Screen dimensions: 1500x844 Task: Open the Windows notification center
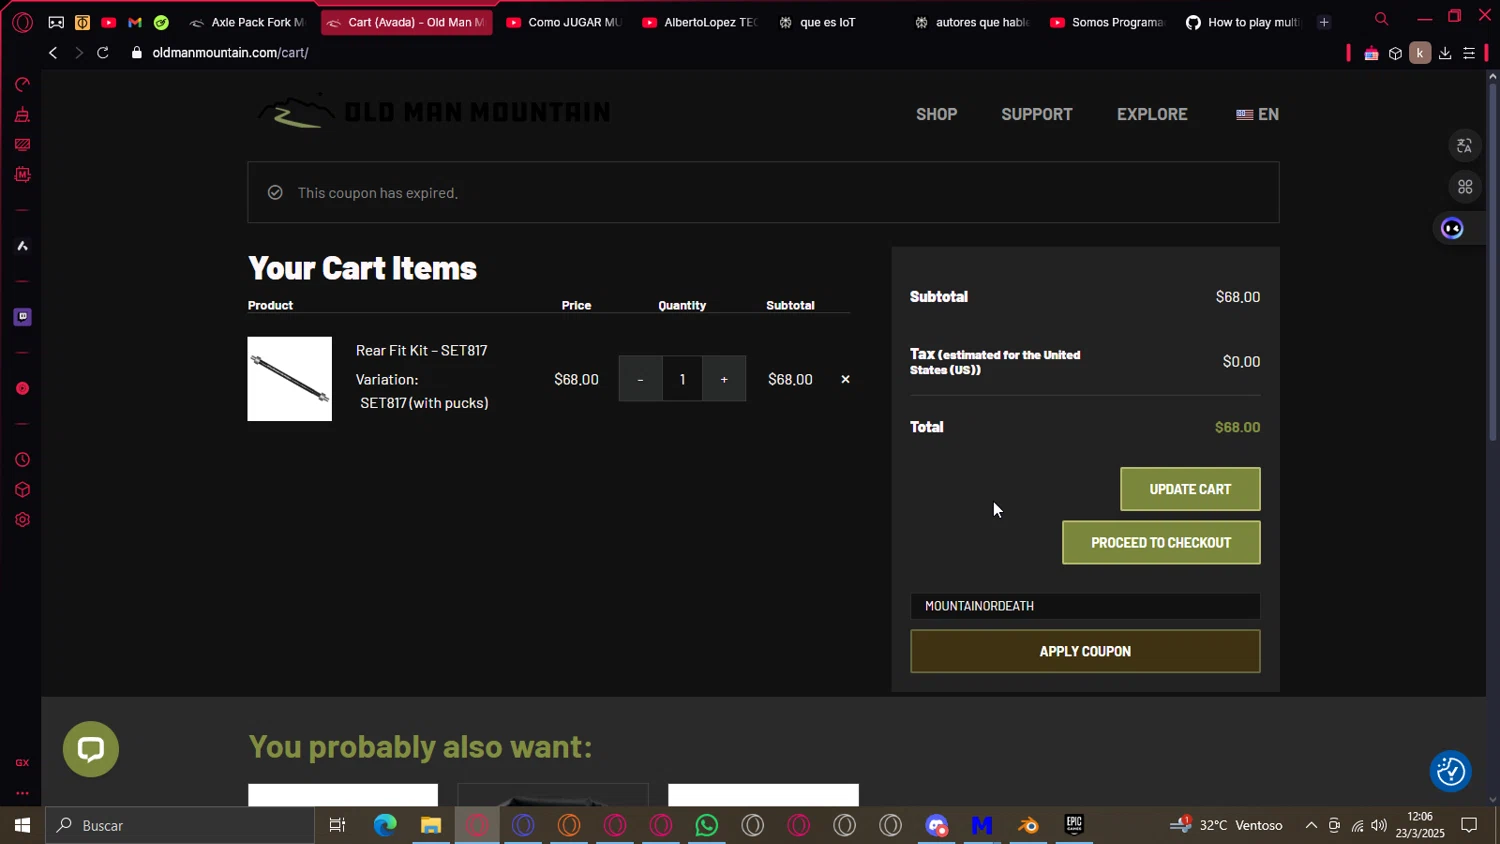[x=1470, y=825]
